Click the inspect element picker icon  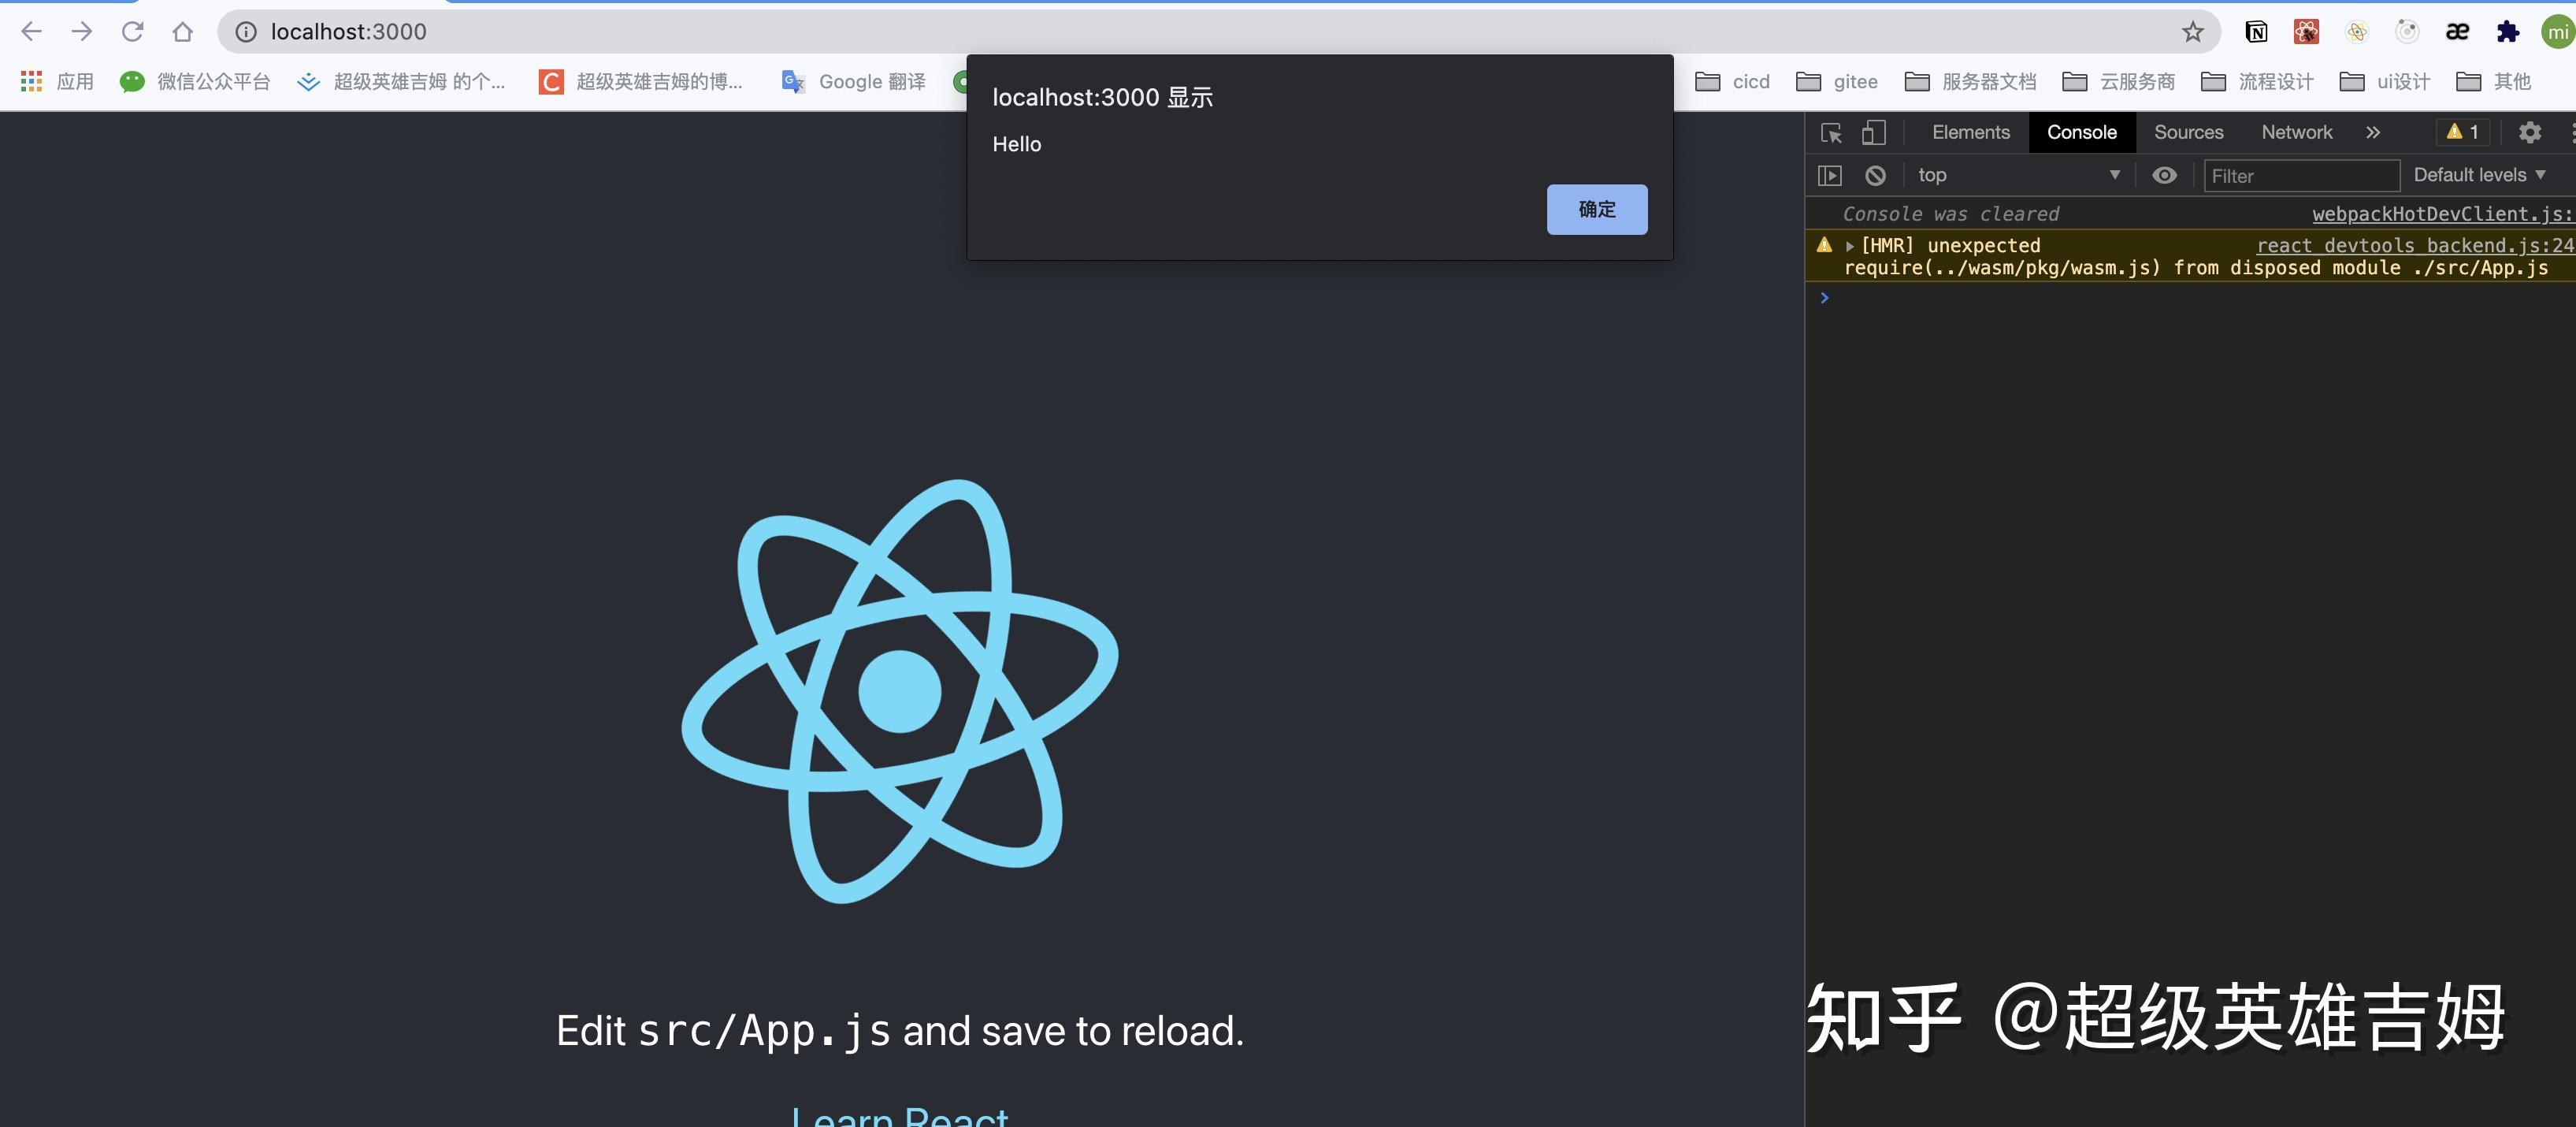(x=1831, y=133)
